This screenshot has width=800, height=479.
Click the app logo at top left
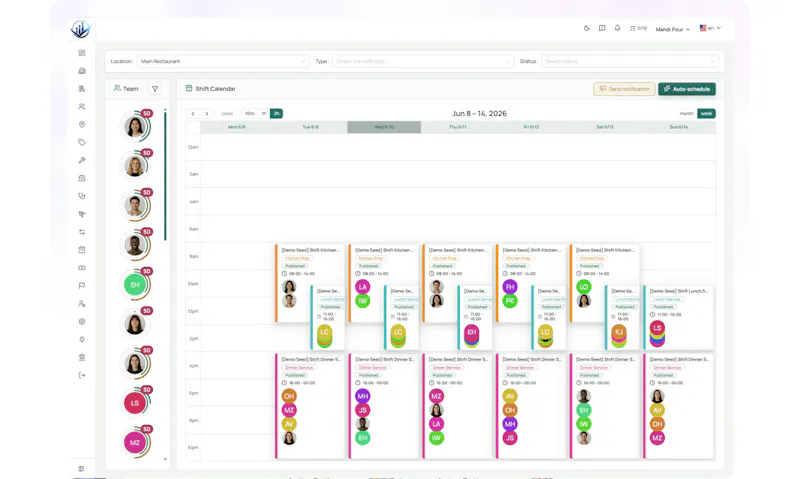coord(81,30)
